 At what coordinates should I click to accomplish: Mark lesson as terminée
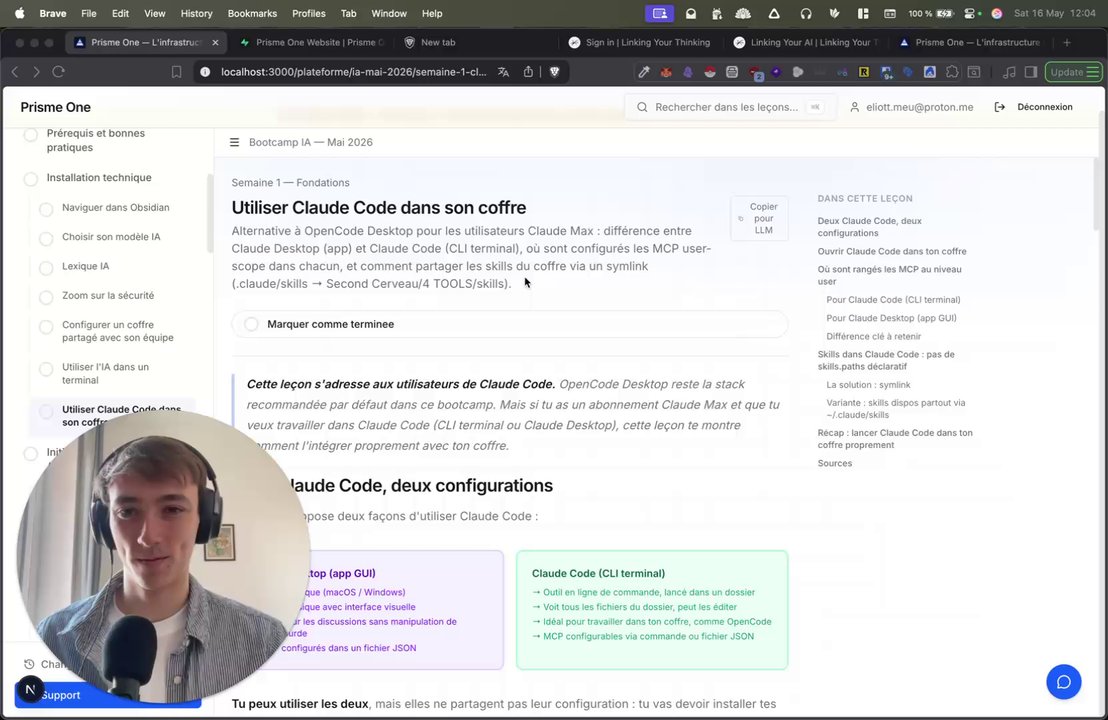tap(509, 324)
